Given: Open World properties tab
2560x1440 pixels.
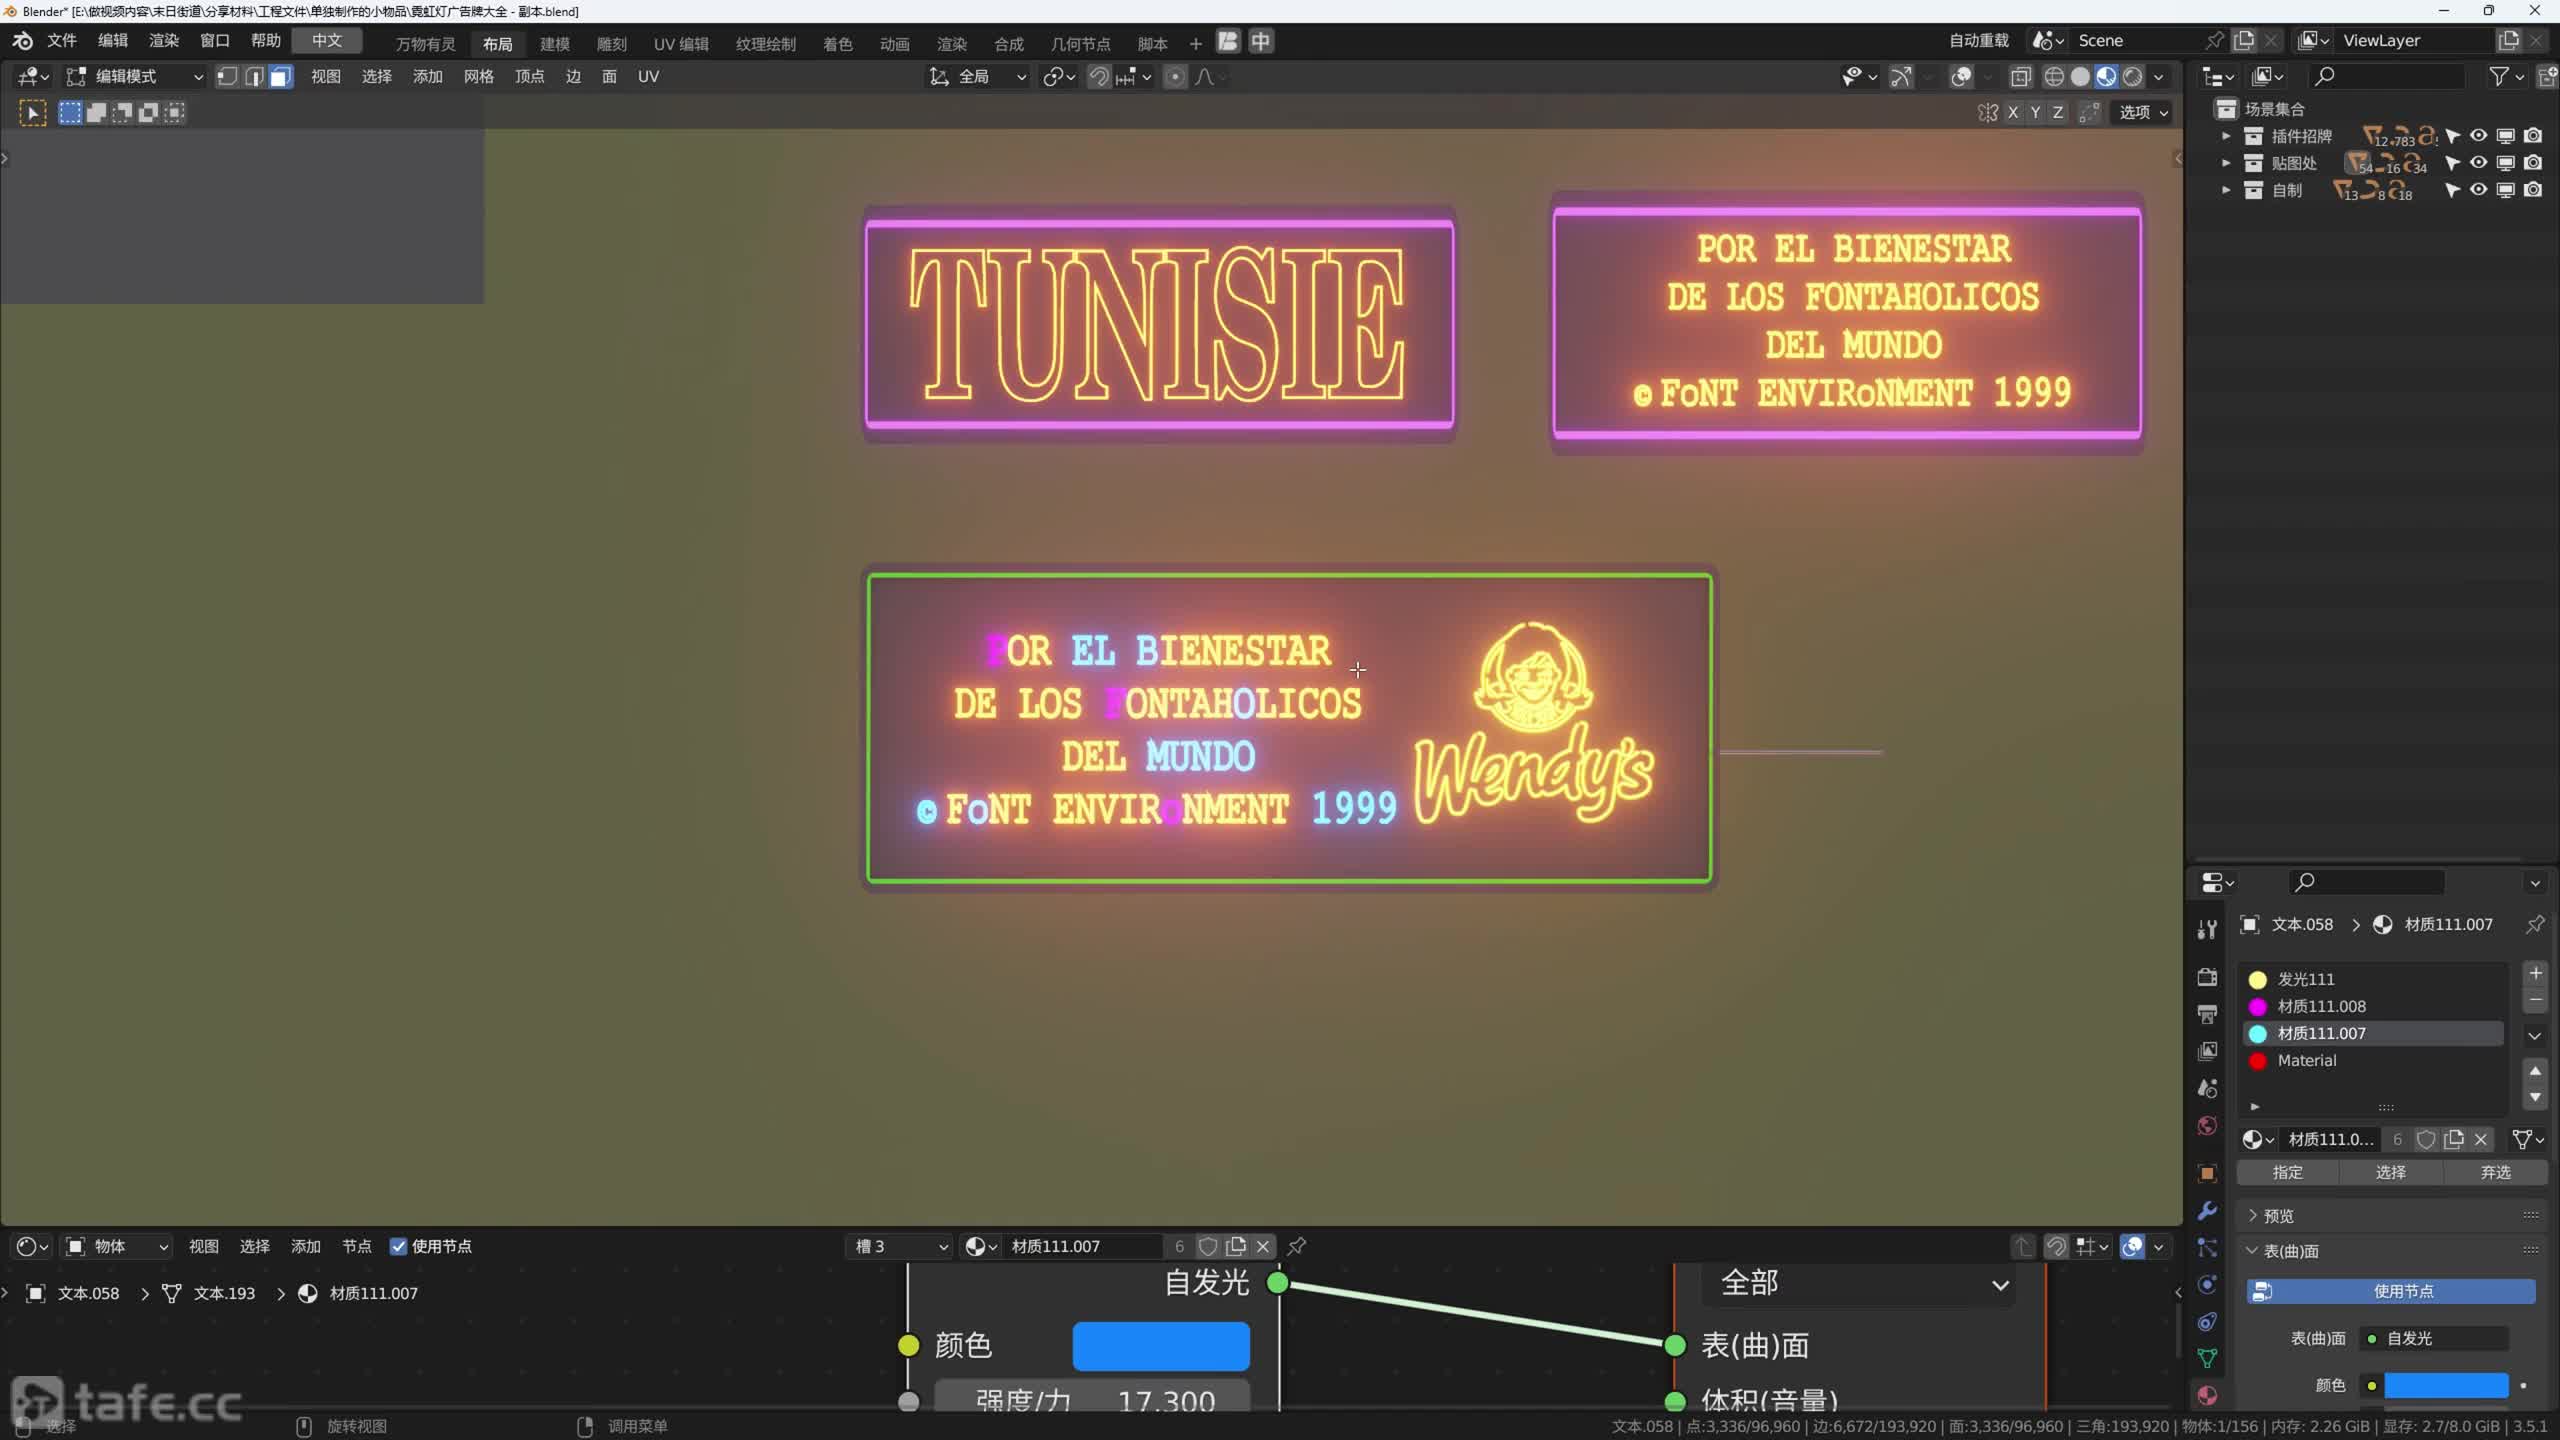Looking at the screenshot, I should [2207, 1125].
